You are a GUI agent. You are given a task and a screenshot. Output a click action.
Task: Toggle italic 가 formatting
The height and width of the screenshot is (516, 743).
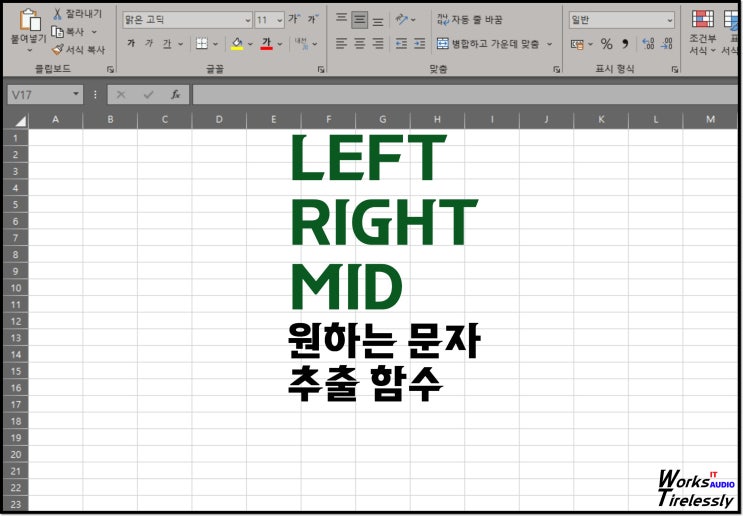point(149,44)
